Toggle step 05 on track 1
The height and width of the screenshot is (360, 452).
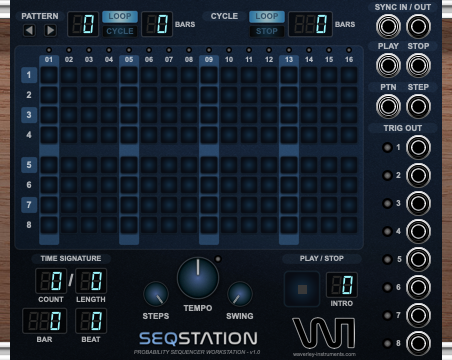pyautogui.click(x=129, y=75)
